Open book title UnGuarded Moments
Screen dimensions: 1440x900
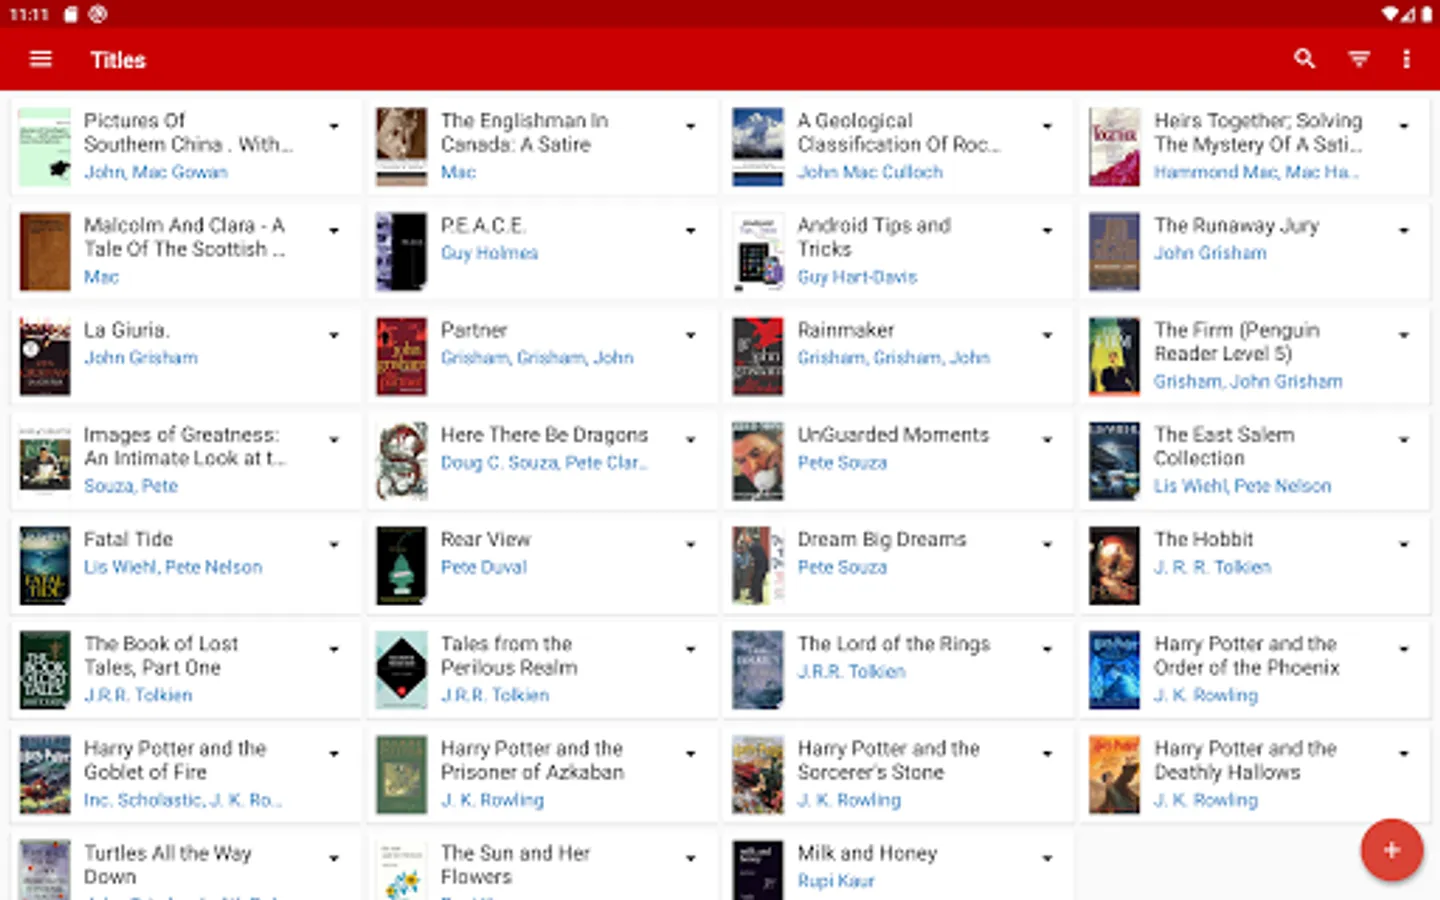(x=893, y=435)
